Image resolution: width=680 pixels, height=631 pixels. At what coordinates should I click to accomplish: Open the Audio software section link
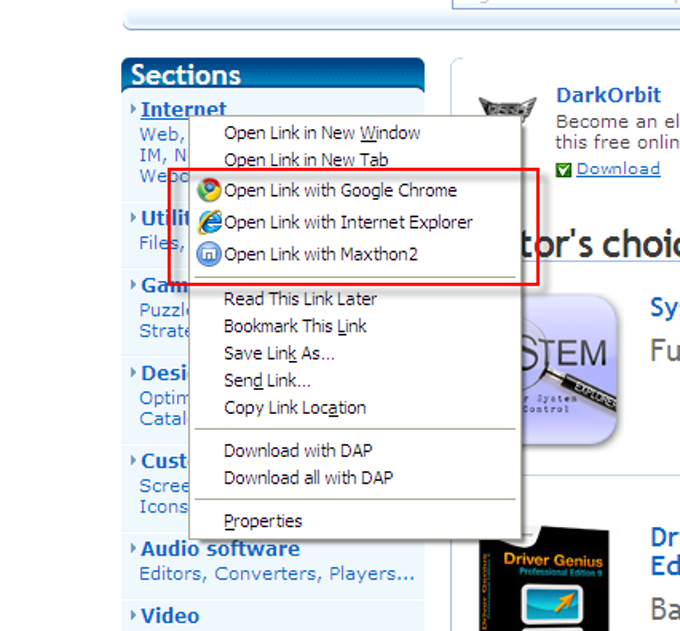click(x=220, y=549)
